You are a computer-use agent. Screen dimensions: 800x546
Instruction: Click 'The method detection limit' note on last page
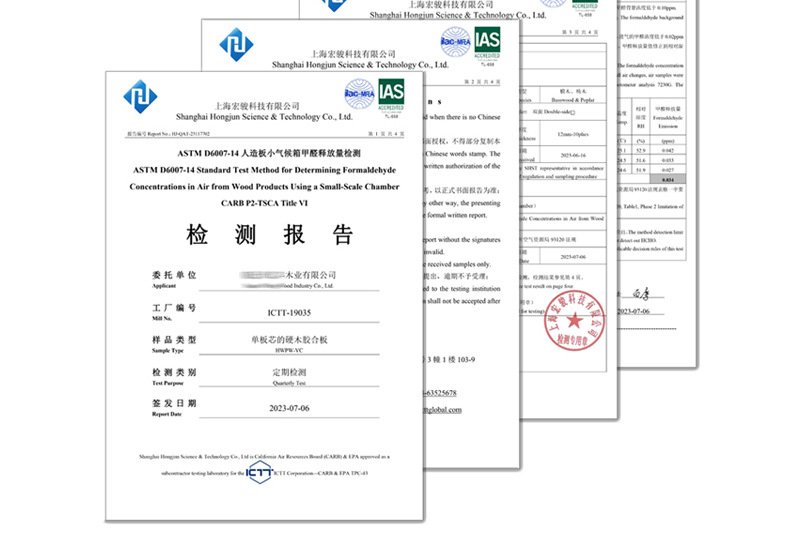pyautogui.click(x=656, y=232)
